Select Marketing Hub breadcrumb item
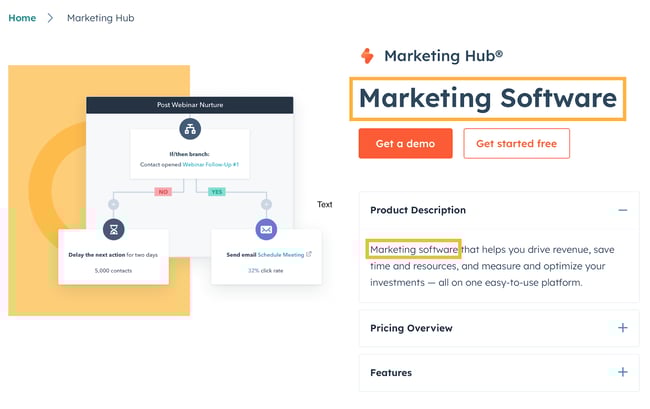Viewport: 650px width, 409px height. pos(100,18)
